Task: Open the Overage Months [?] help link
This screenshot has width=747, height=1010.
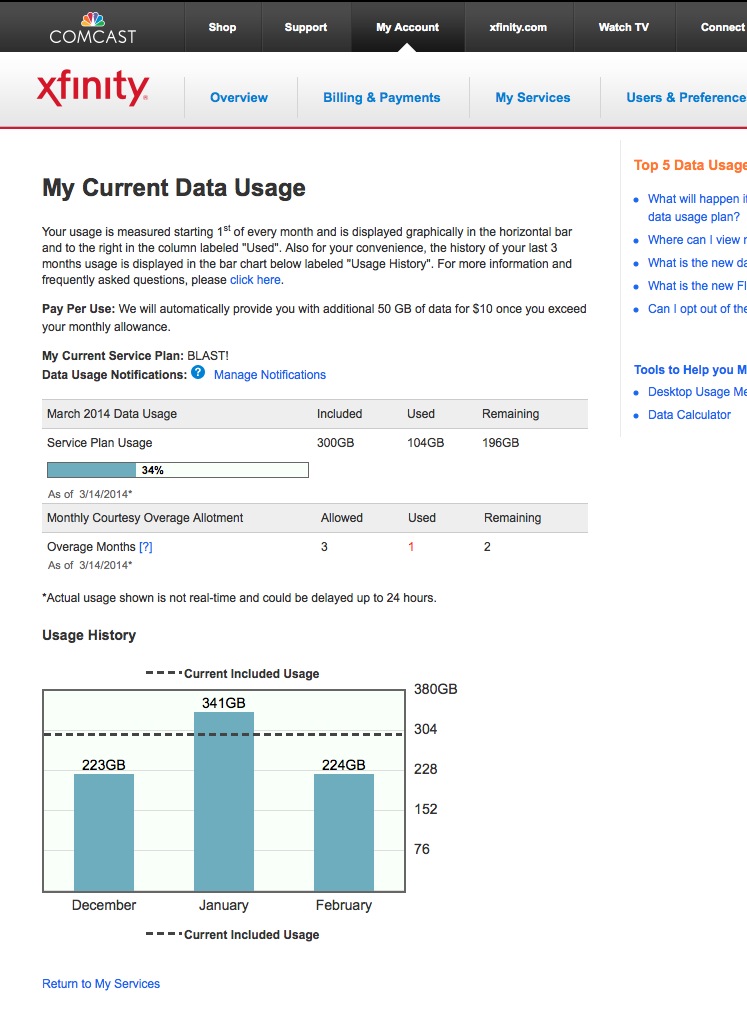Action: pos(146,547)
